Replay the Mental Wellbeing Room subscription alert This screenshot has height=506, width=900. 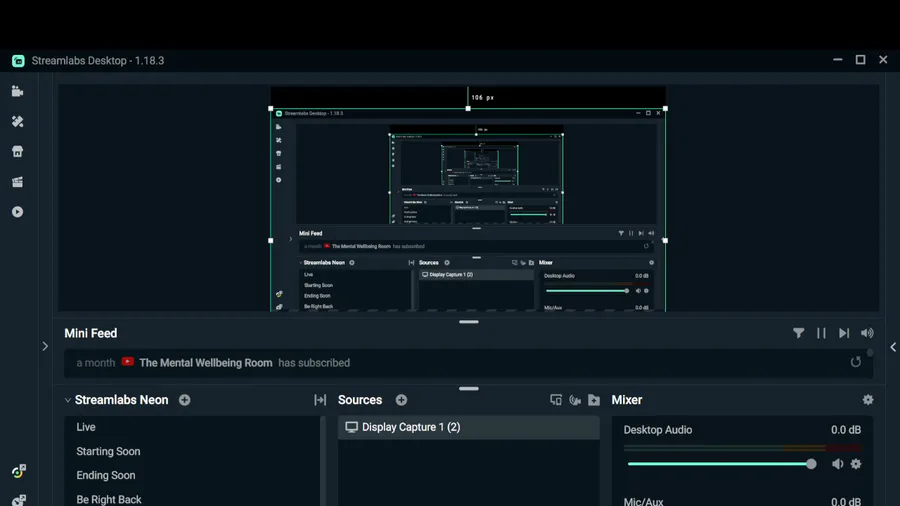coord(856,362)
